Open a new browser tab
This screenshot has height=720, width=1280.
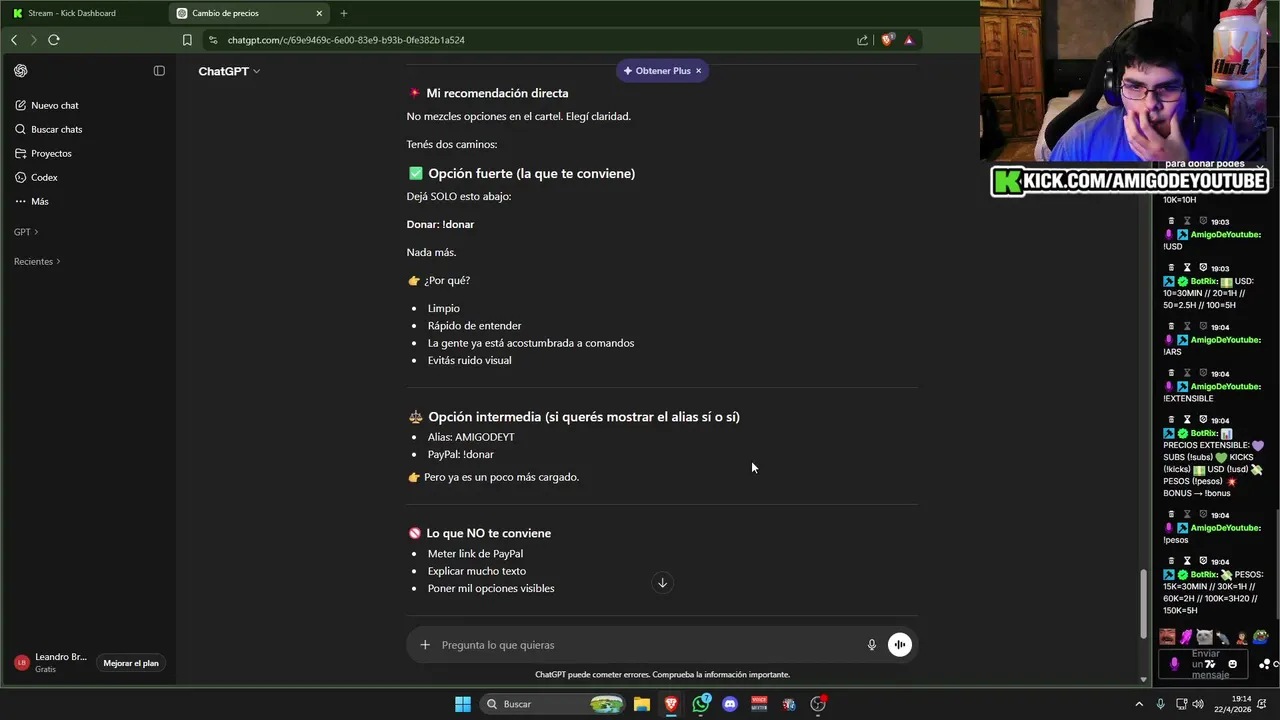click(x=344, y=13)
